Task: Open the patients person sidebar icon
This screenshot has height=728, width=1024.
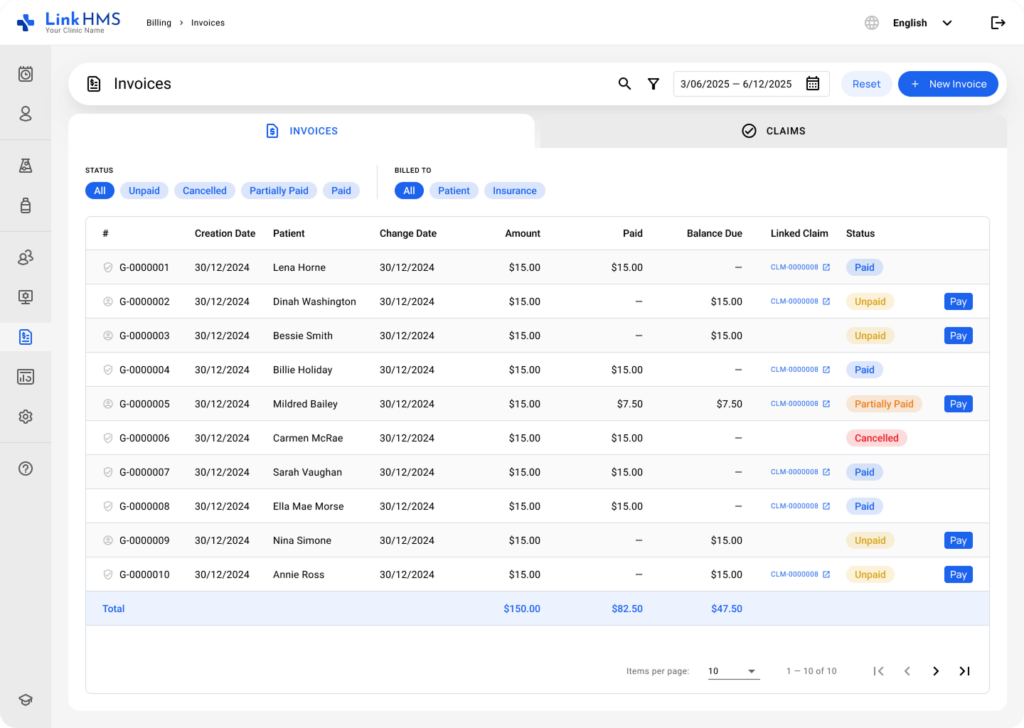Action: click(25, 114)
